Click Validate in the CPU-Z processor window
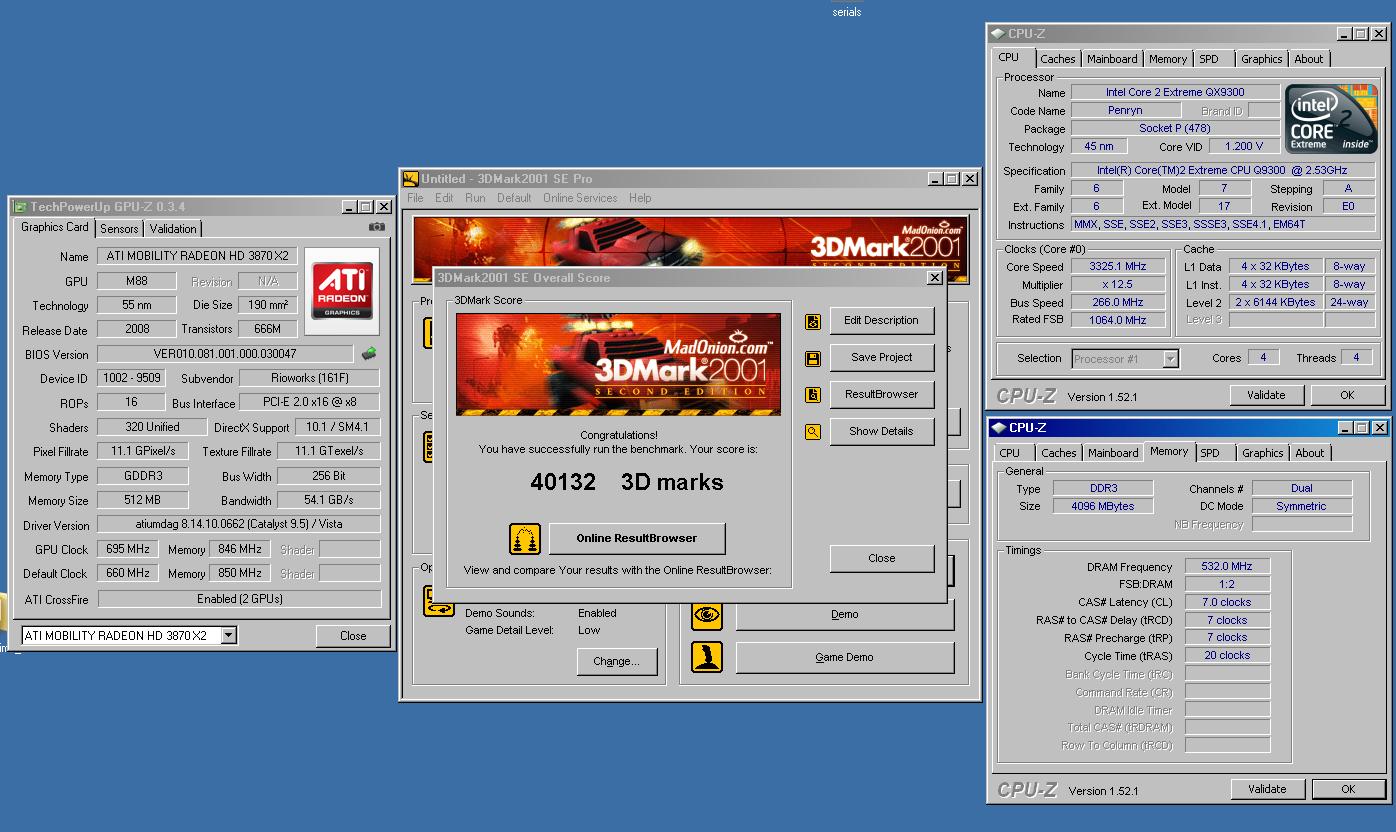Screen dimensions: 1396x832 (1266, 395)
